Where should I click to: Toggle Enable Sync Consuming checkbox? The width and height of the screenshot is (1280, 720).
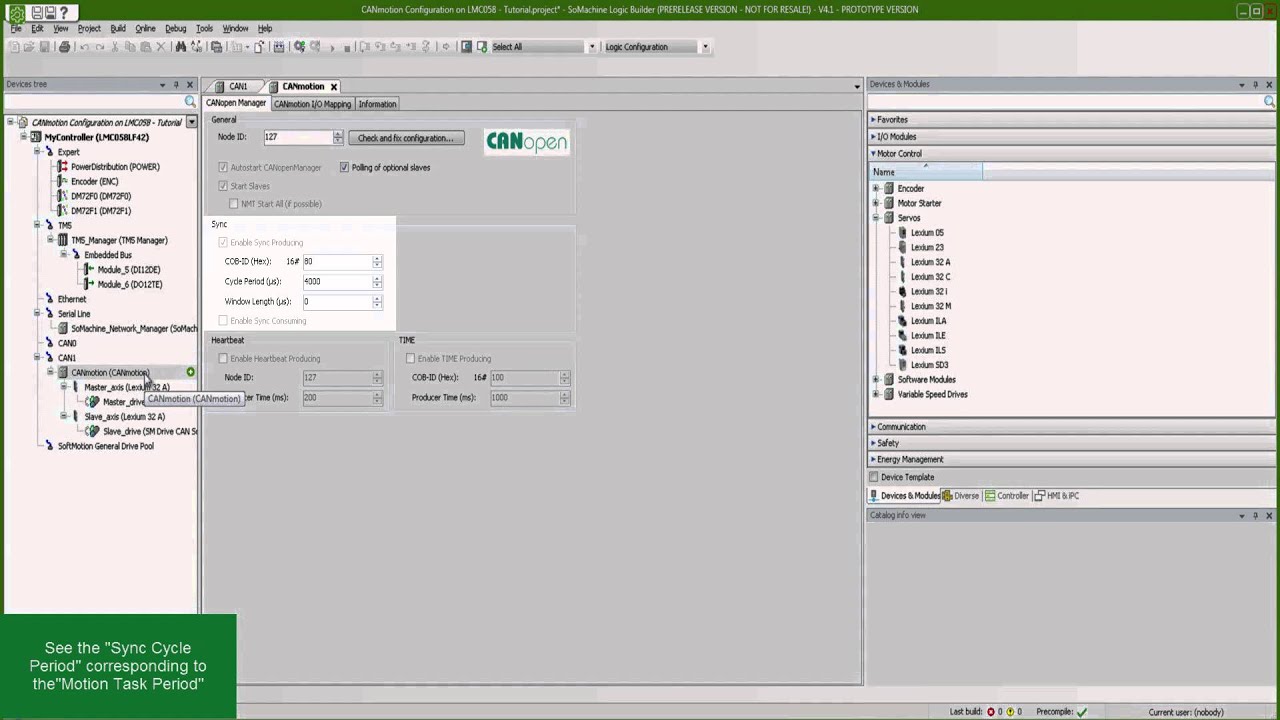click(223, 321)
